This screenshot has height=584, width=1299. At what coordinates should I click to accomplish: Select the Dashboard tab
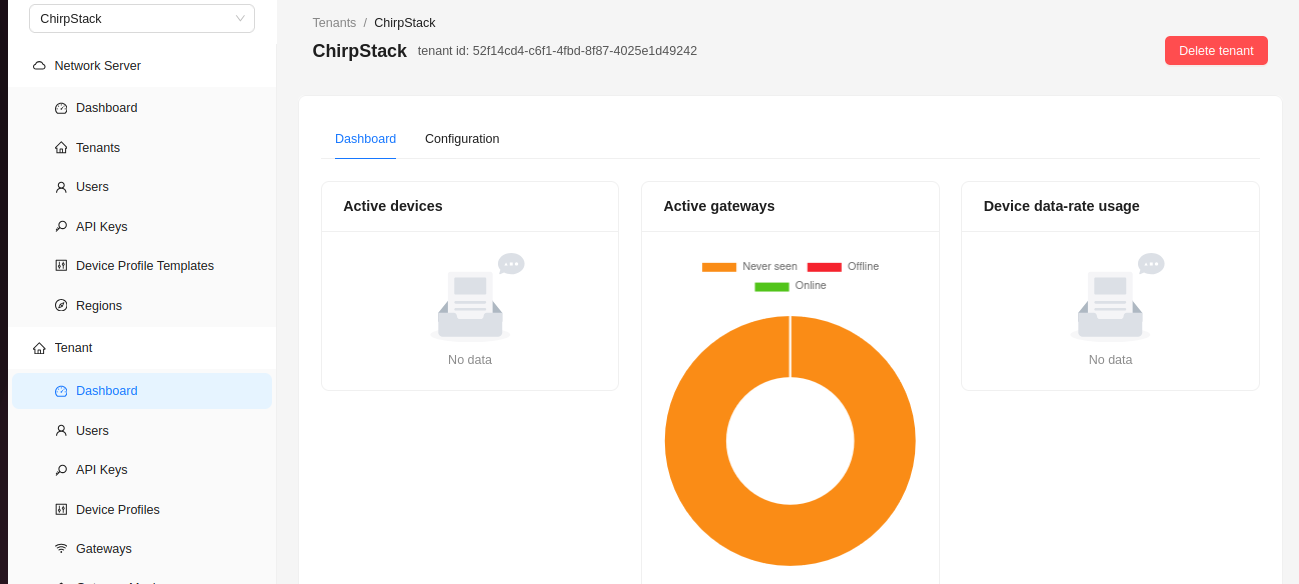365,139
